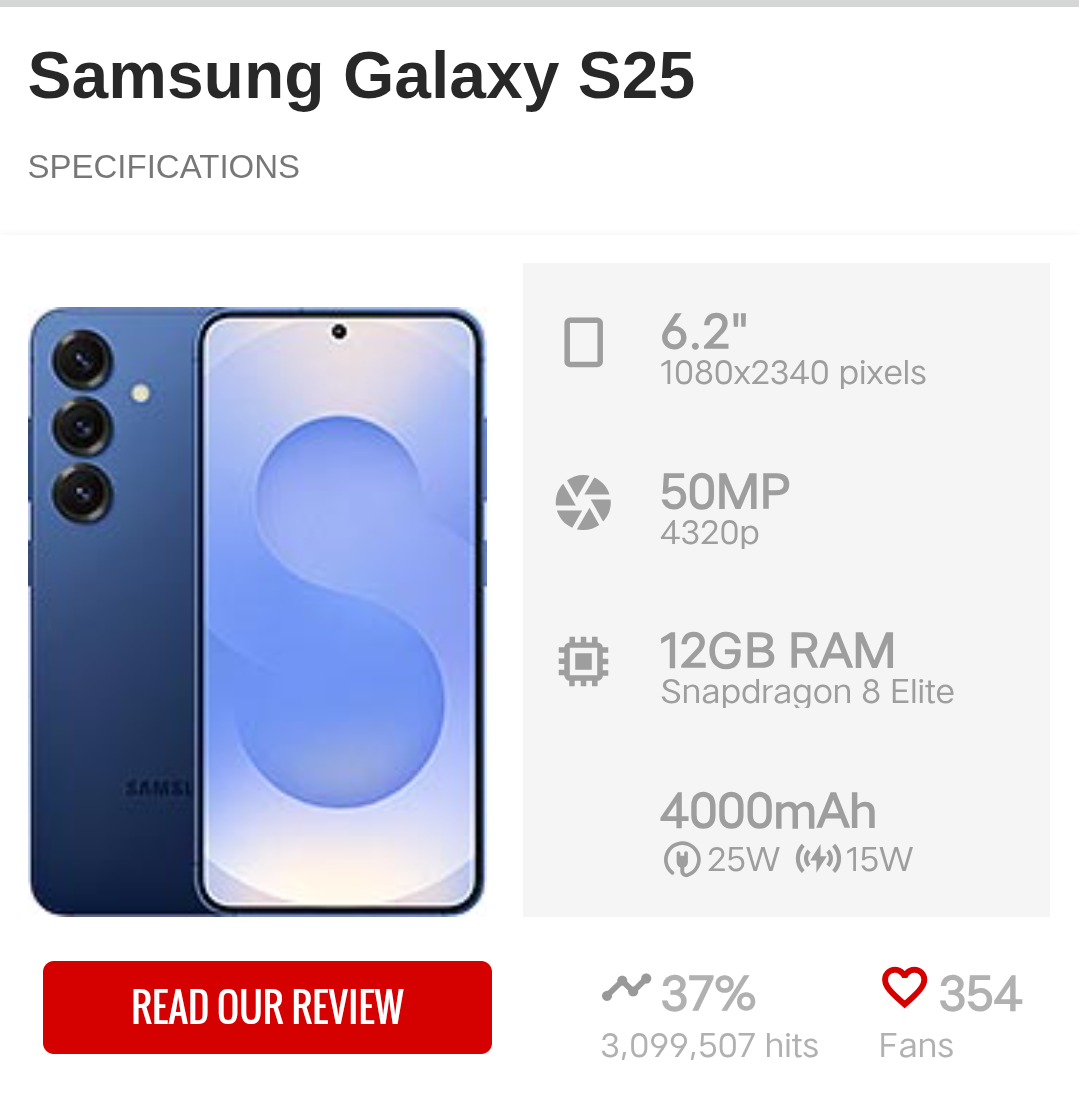
Task: Click the 37% popularity value
Action: point(708,993)
